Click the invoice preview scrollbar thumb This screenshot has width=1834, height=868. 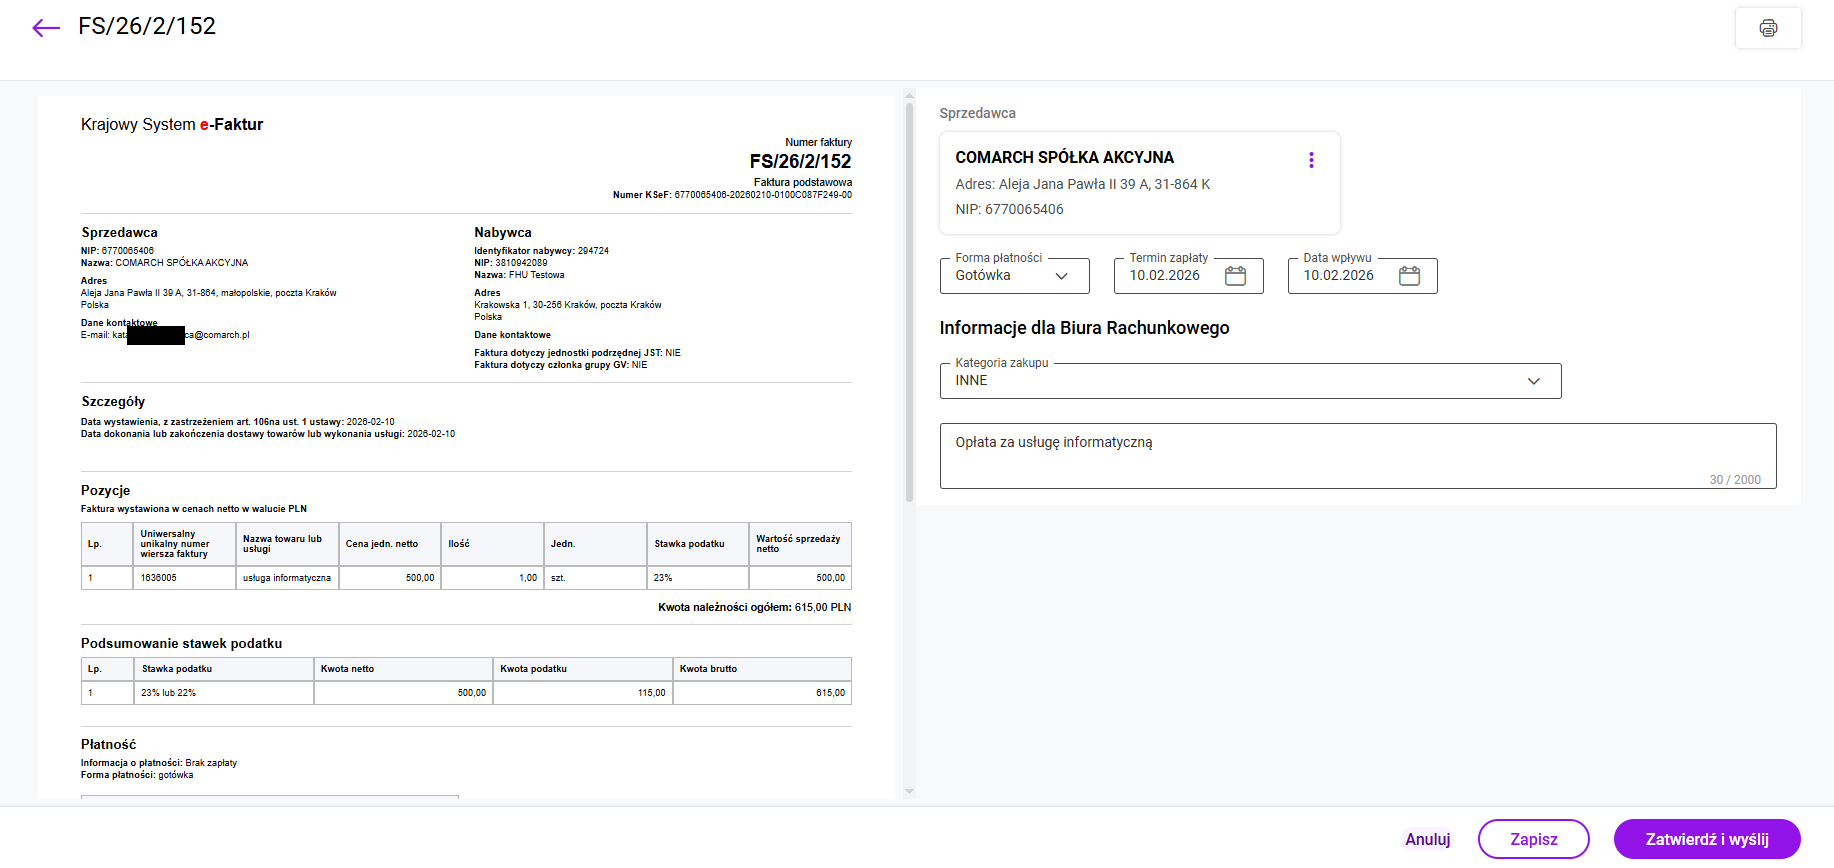pyautogui.click(x=909, y=300)
